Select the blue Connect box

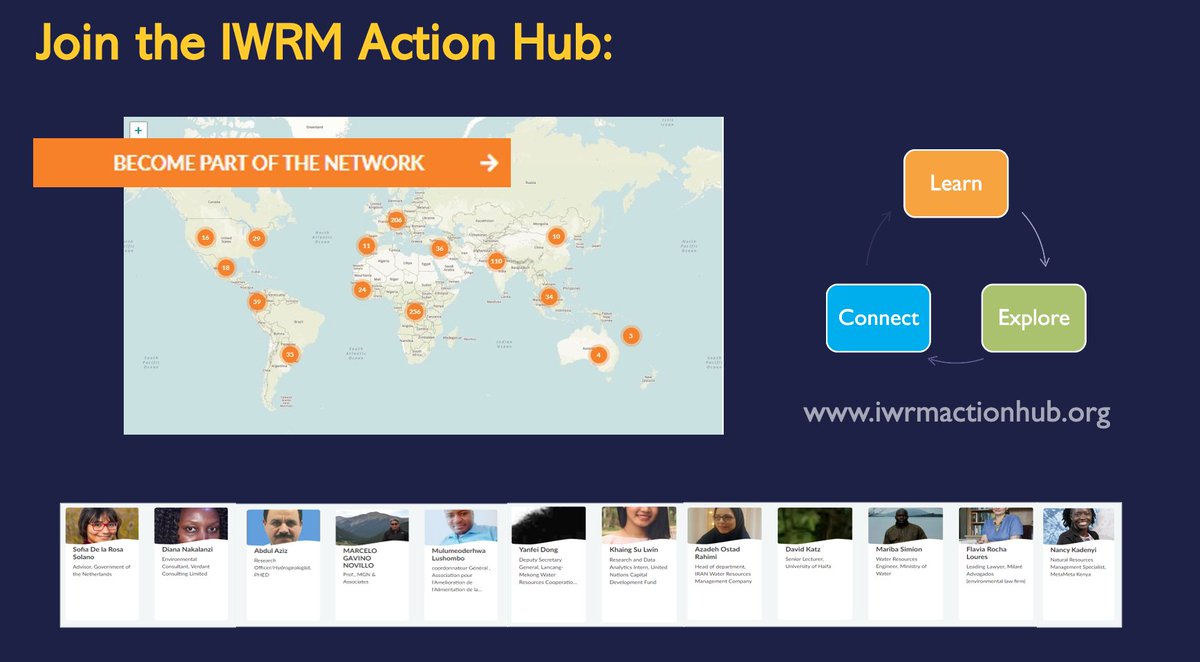point(878,318)
